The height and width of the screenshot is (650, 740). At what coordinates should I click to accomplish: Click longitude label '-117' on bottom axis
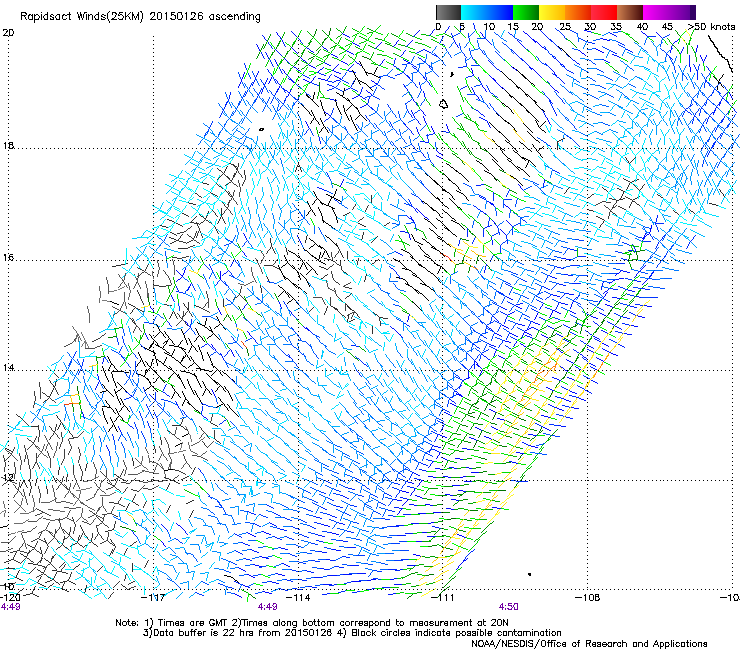(x=153, y=598)
